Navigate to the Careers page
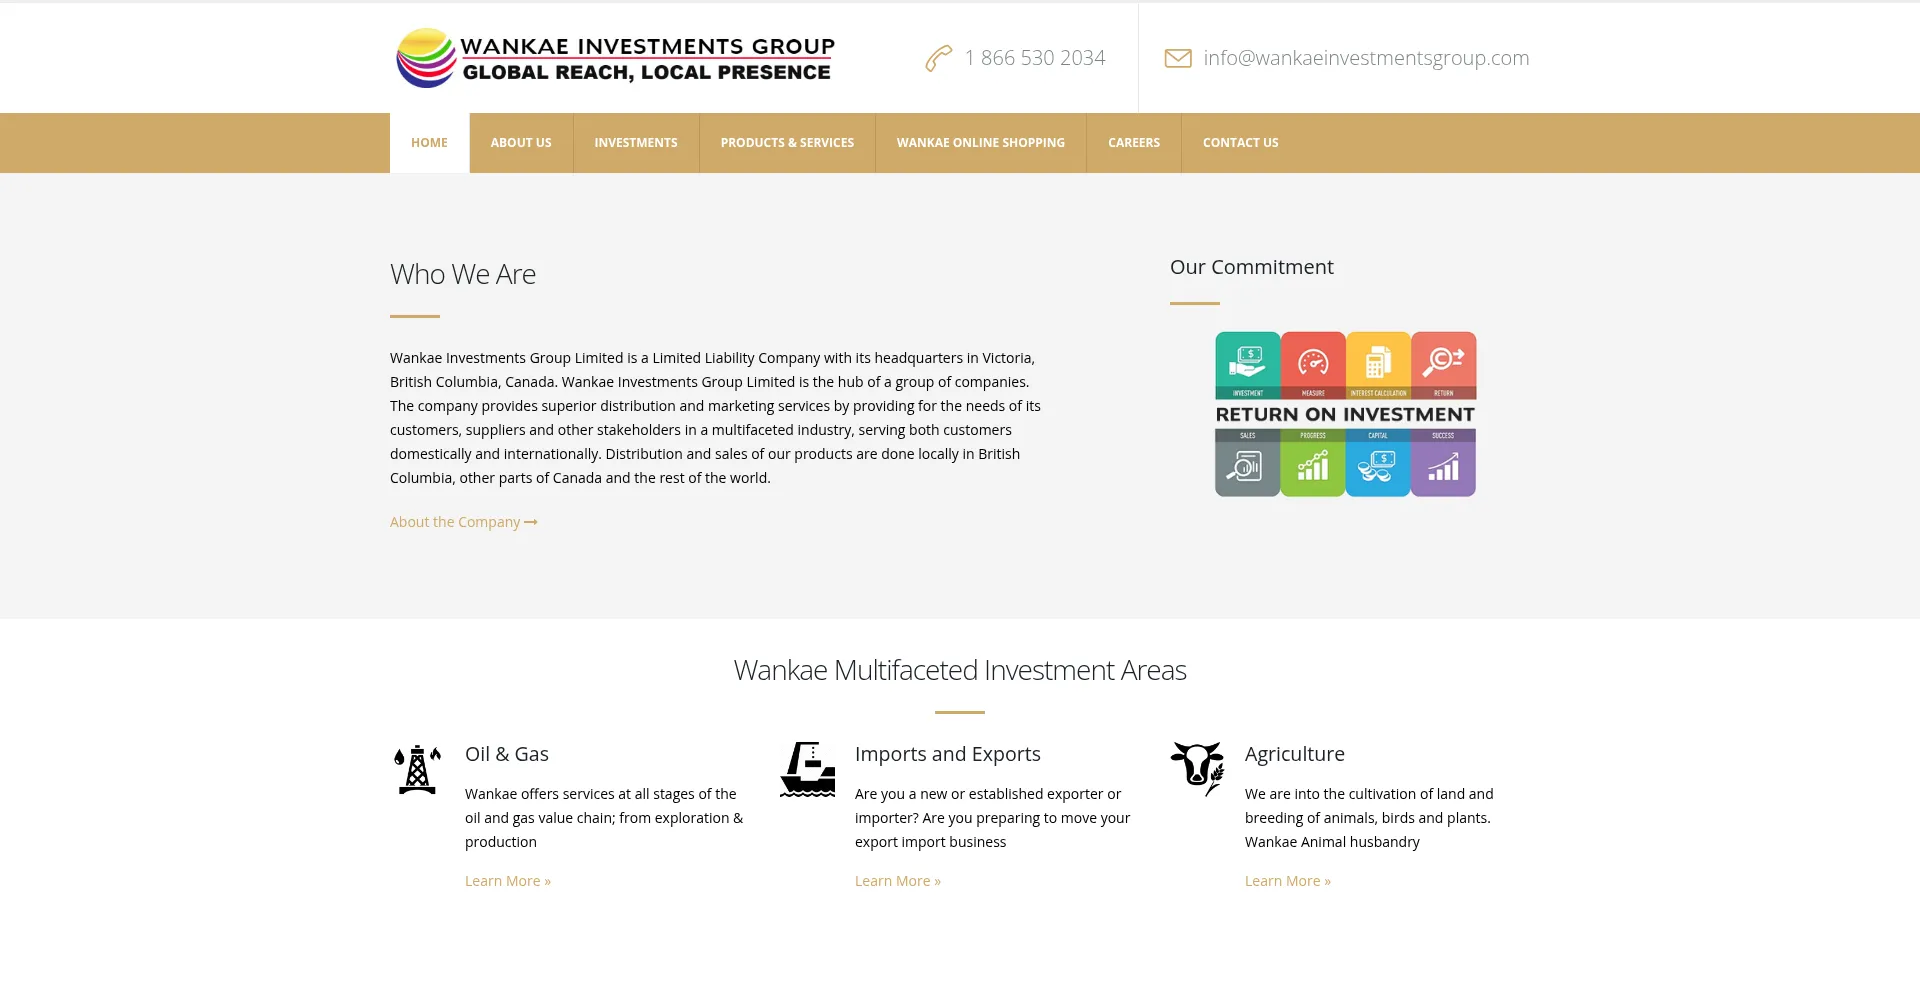 pos(1133,143)
